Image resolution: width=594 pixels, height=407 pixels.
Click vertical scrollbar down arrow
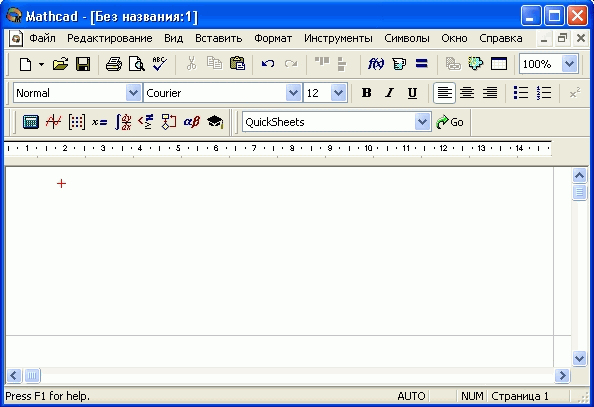579,358
